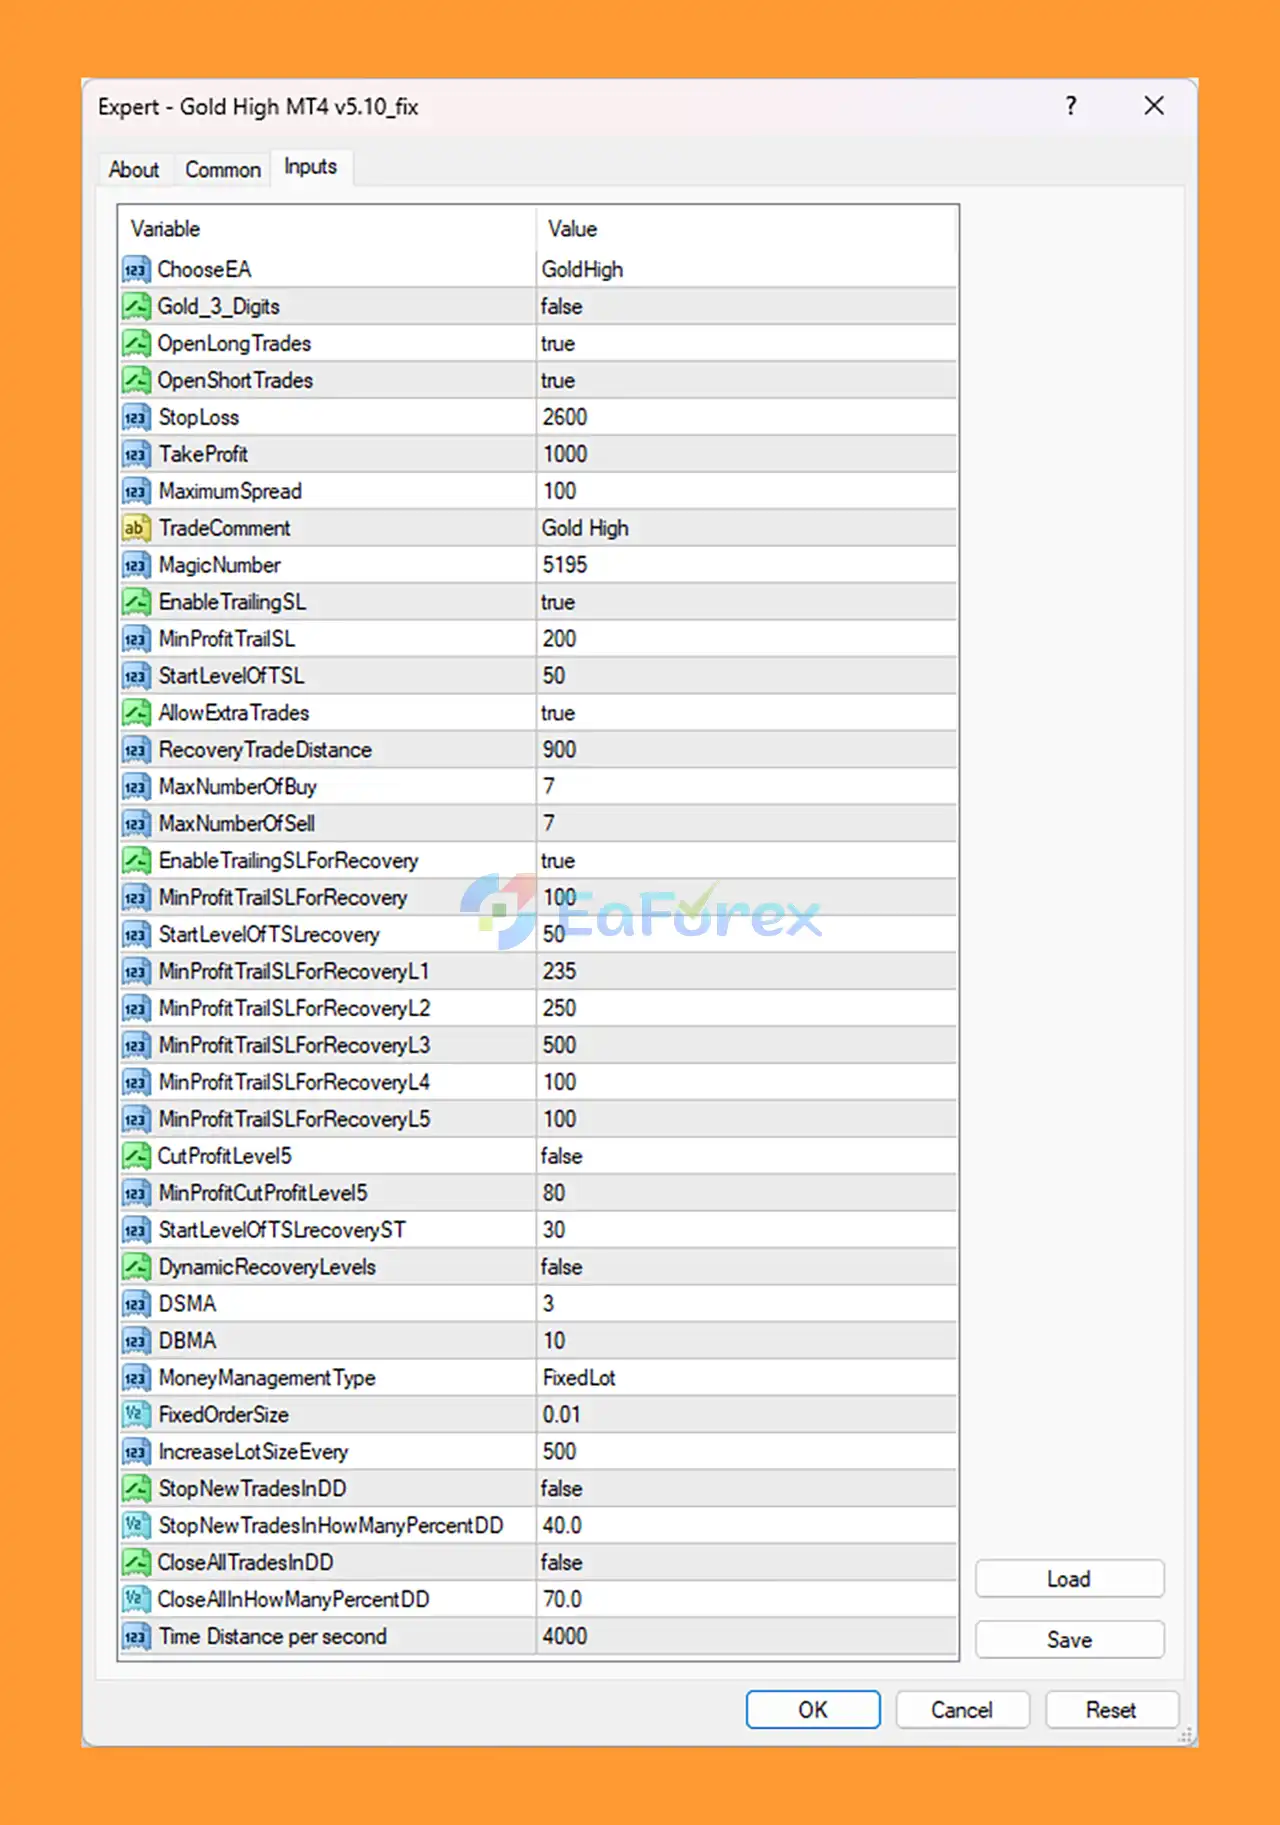
Task: Click the decimal icon beside CloseAllInHowManyPercentDD
Action: [x=136, y=1599]
